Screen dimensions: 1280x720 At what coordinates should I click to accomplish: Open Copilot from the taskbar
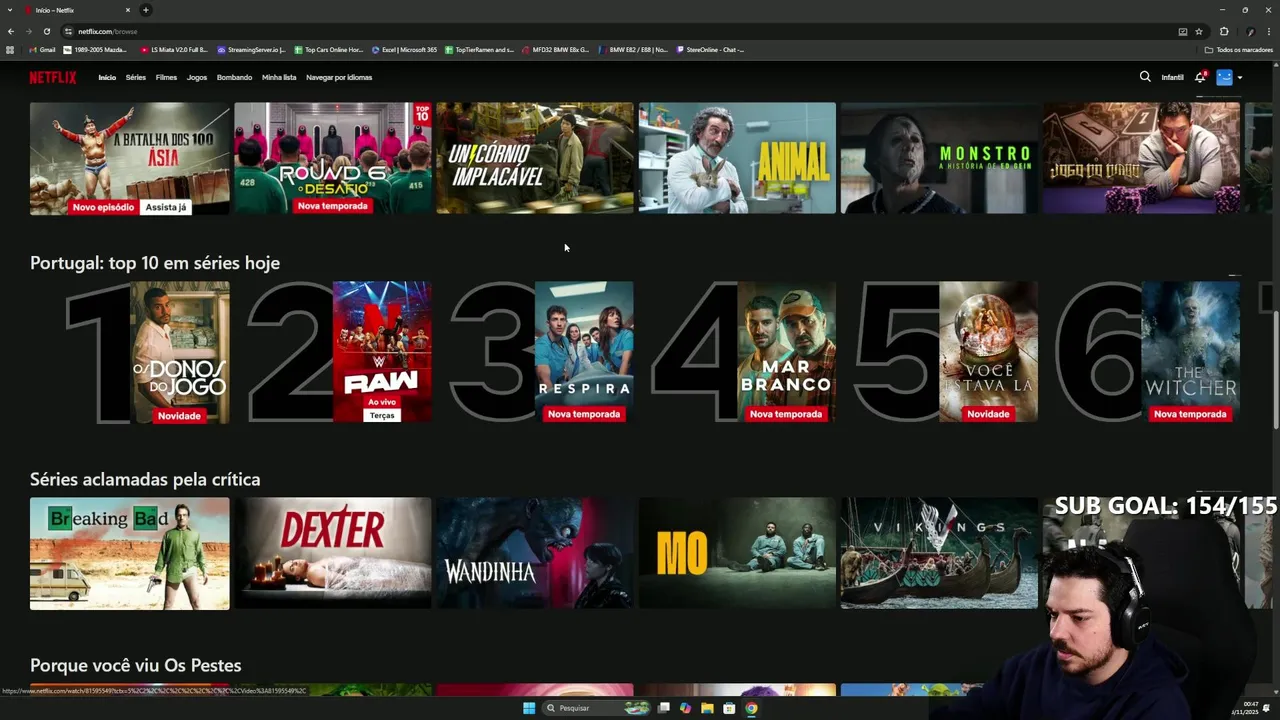click(685, 708)
